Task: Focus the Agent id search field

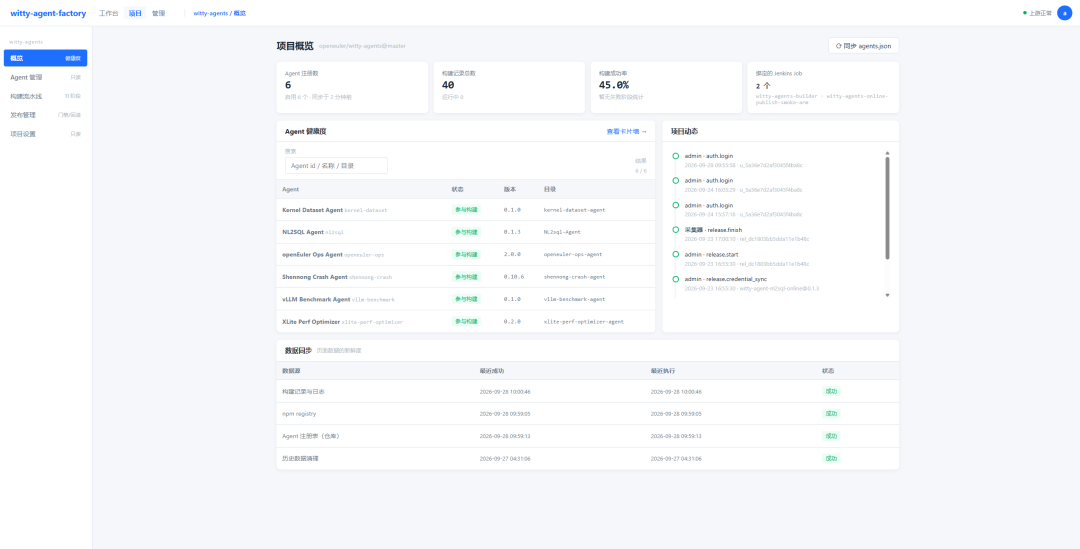Action: (336, 165)
